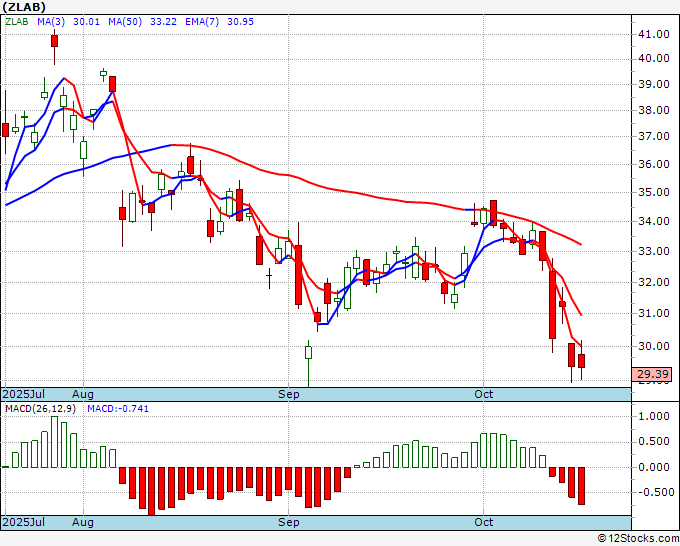Select the MA(50) value 33.22
Viewport: 680px width, 546px height.
coord(163,22)
